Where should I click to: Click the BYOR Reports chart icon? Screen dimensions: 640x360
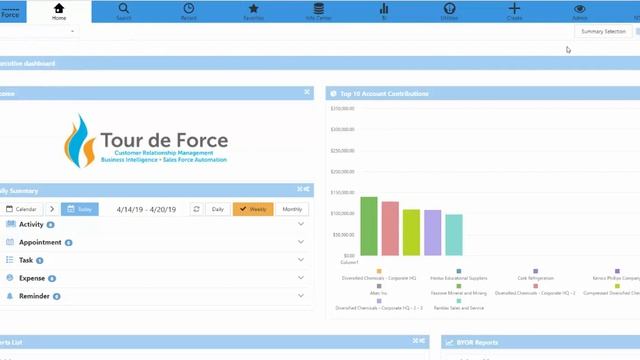point(449,342)
